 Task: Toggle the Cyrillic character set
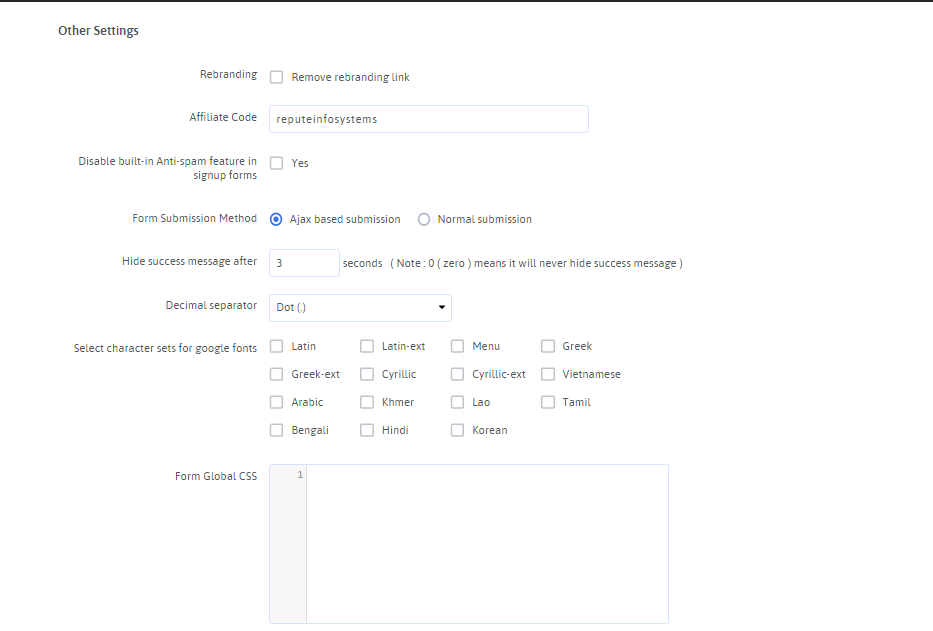pyautogui.click(x=367, y=374)
